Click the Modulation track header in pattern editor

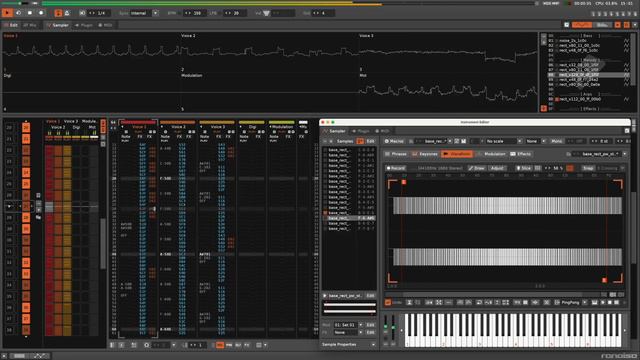282,127
